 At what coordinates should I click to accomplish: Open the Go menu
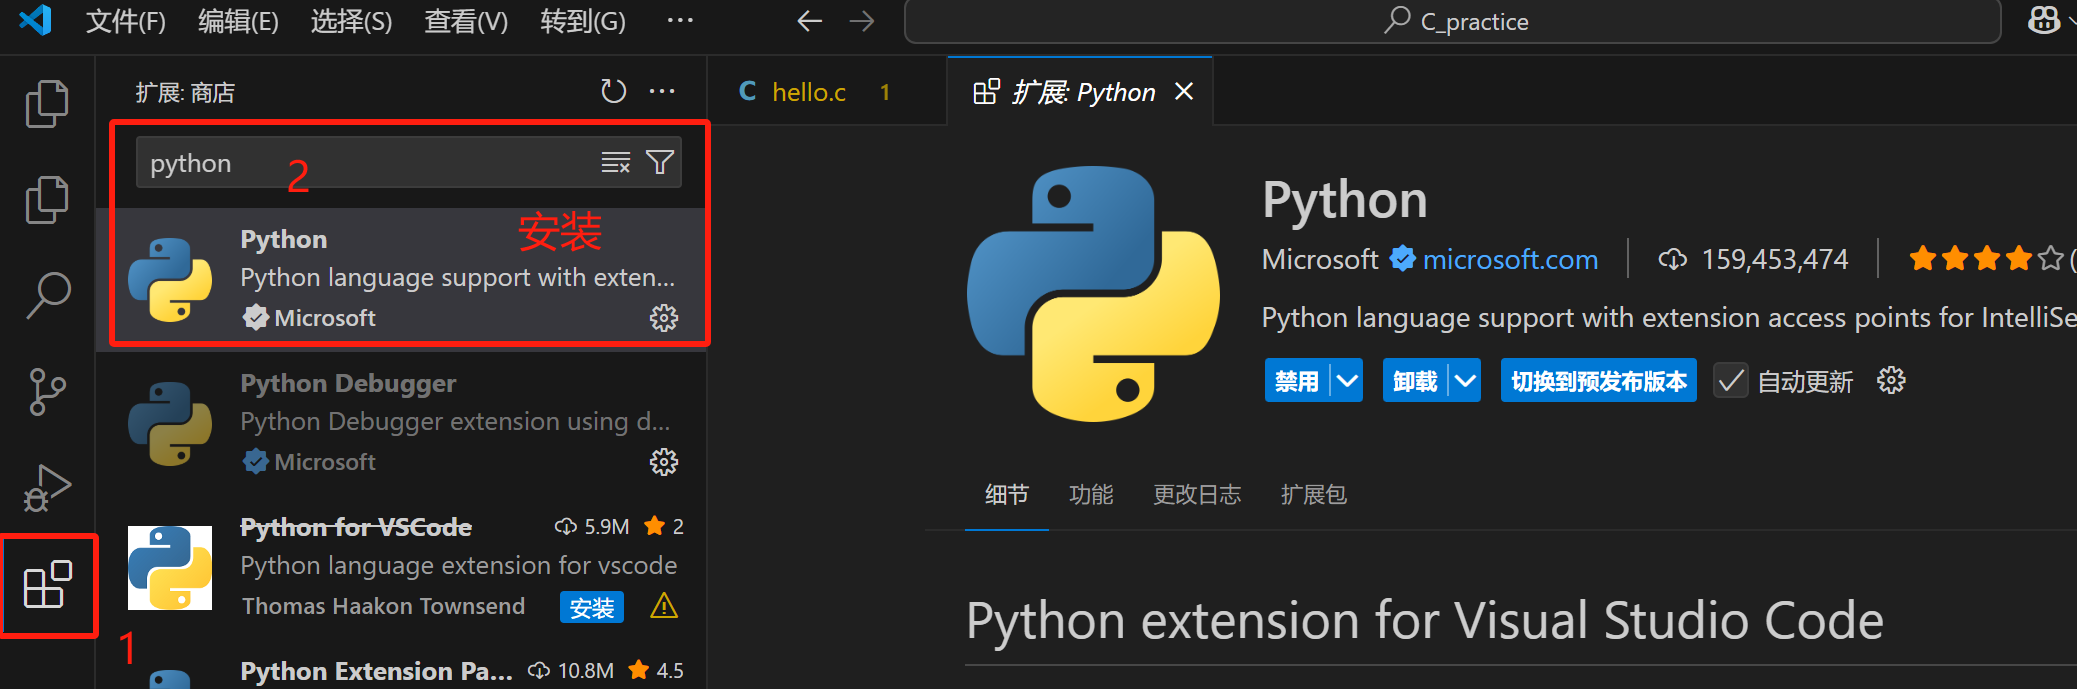pos(583,21)
